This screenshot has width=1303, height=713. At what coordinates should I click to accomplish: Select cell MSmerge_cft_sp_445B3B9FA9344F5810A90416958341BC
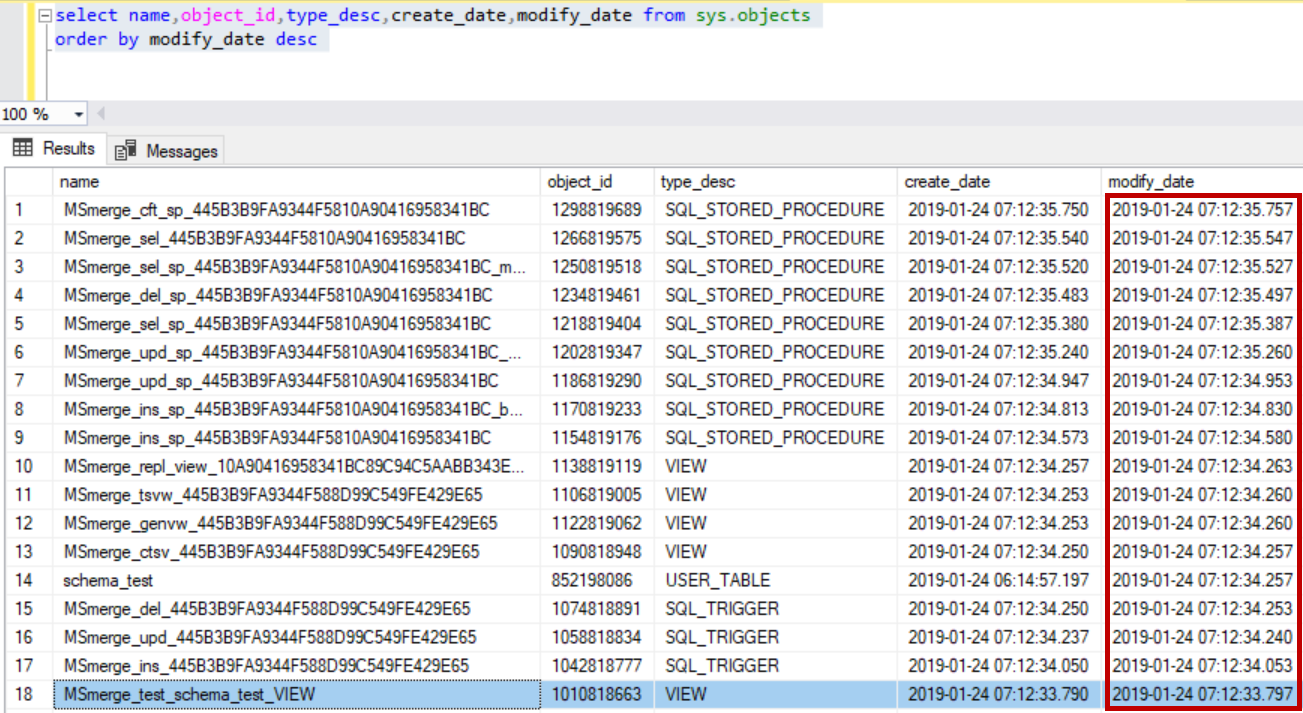pyautogui.click(x=297, y=210)
